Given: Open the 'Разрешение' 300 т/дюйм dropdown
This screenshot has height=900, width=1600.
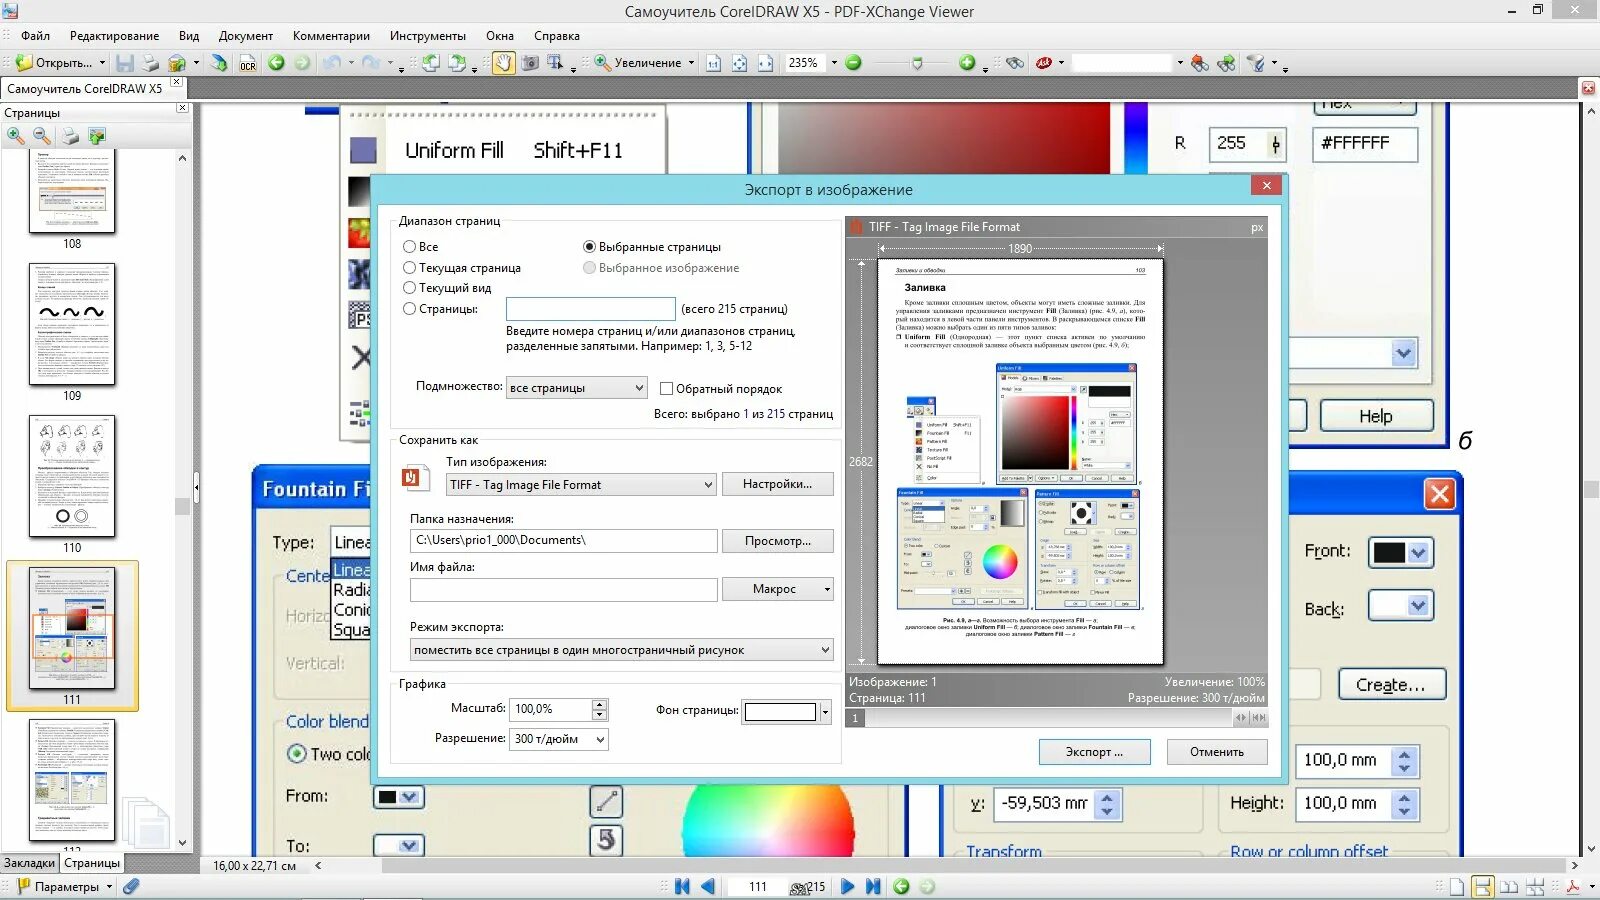Looking at the screenshot, I should (559, 739).
